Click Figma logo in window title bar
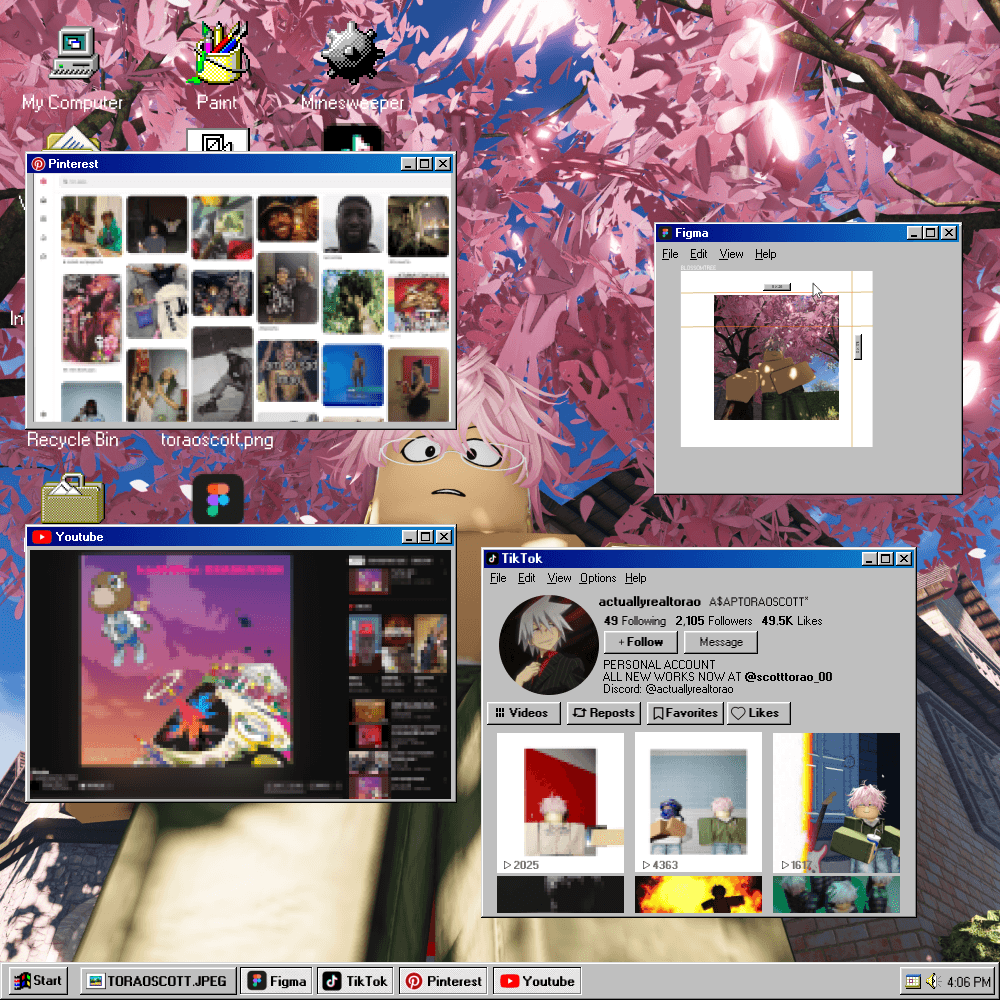This screenshot has width=1000, height=1000. click(666, 233)
